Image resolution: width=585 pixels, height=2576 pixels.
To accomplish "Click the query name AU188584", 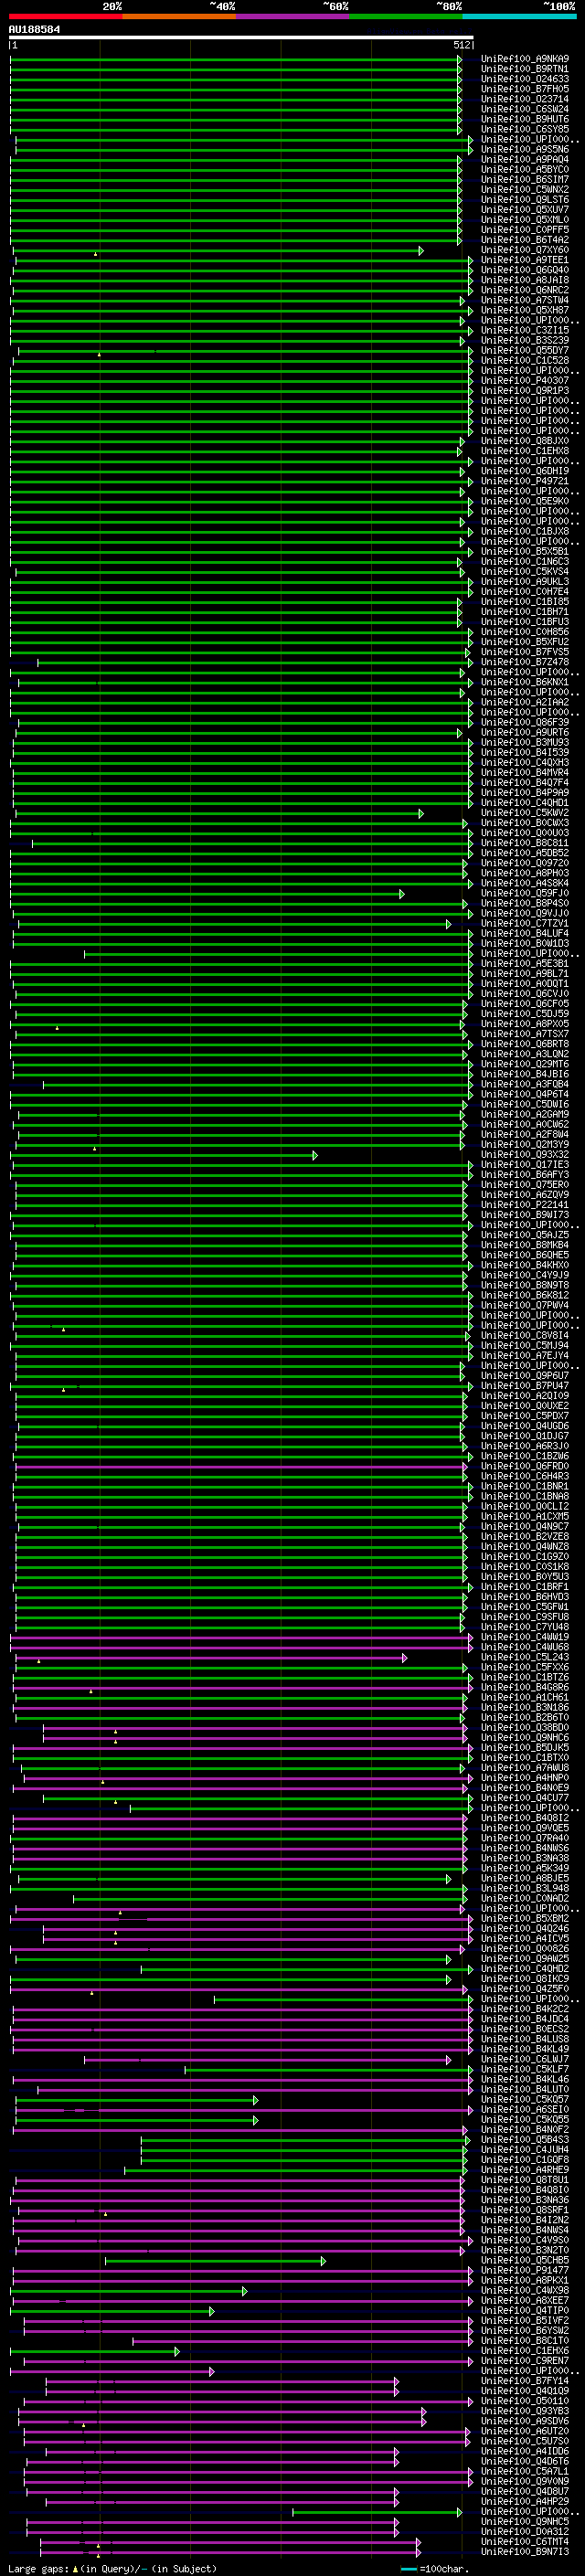I will pyautogui.click(x=34, y=29).
